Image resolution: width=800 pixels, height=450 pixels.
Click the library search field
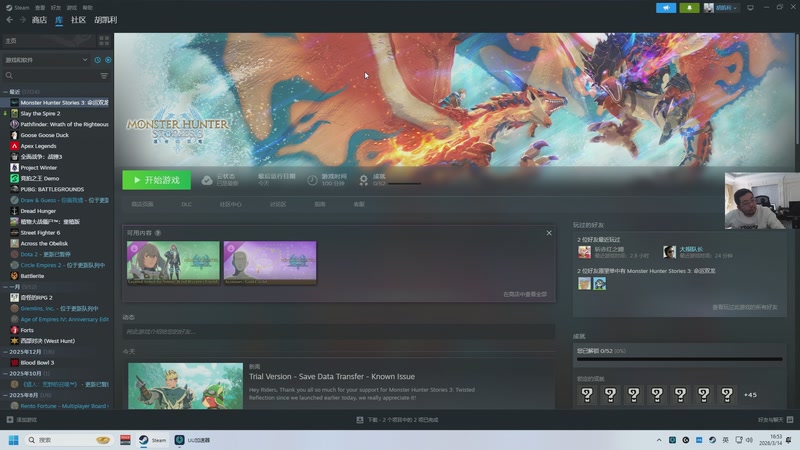click(x=50, y=76)
